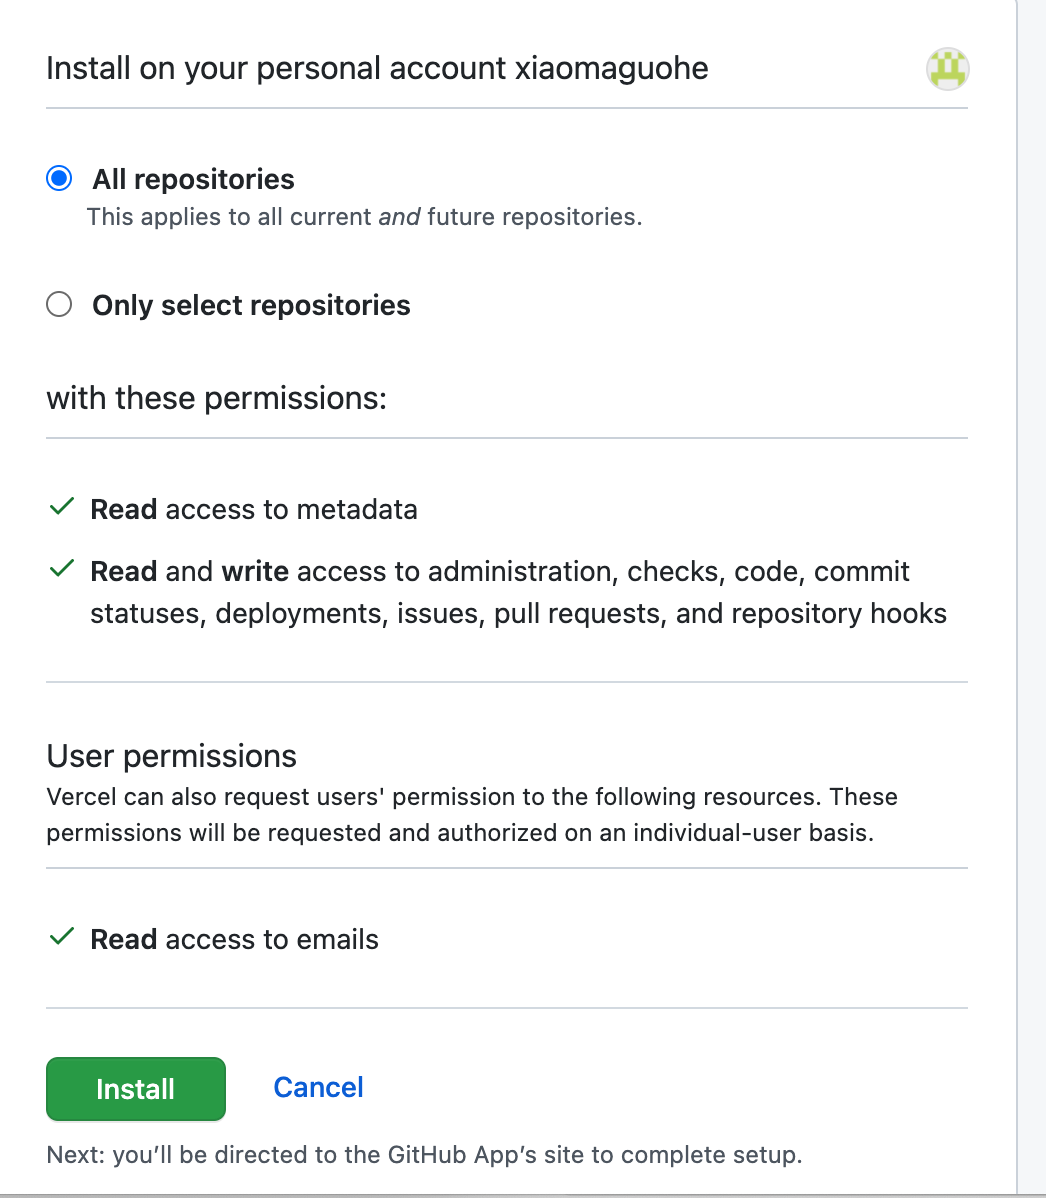Viewport: 1046px width, 1198px height.
Task: Click the Install on your personal account heading
Action: pyautogui.click(x=377, y=69)
